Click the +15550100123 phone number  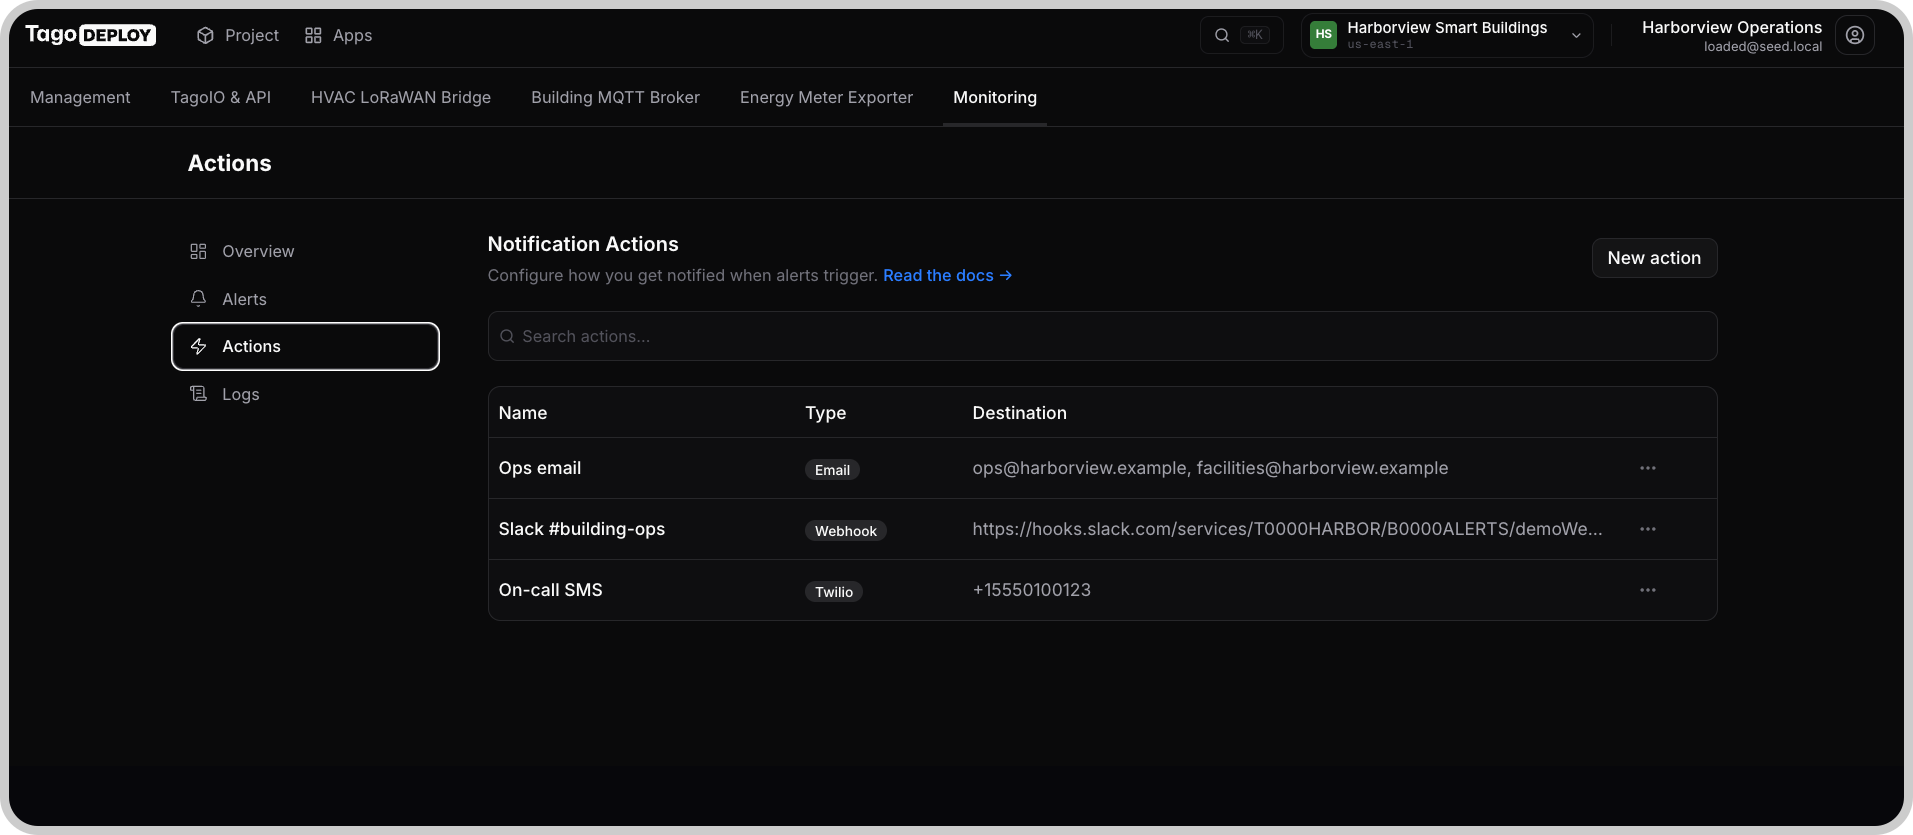[1031, 590]
